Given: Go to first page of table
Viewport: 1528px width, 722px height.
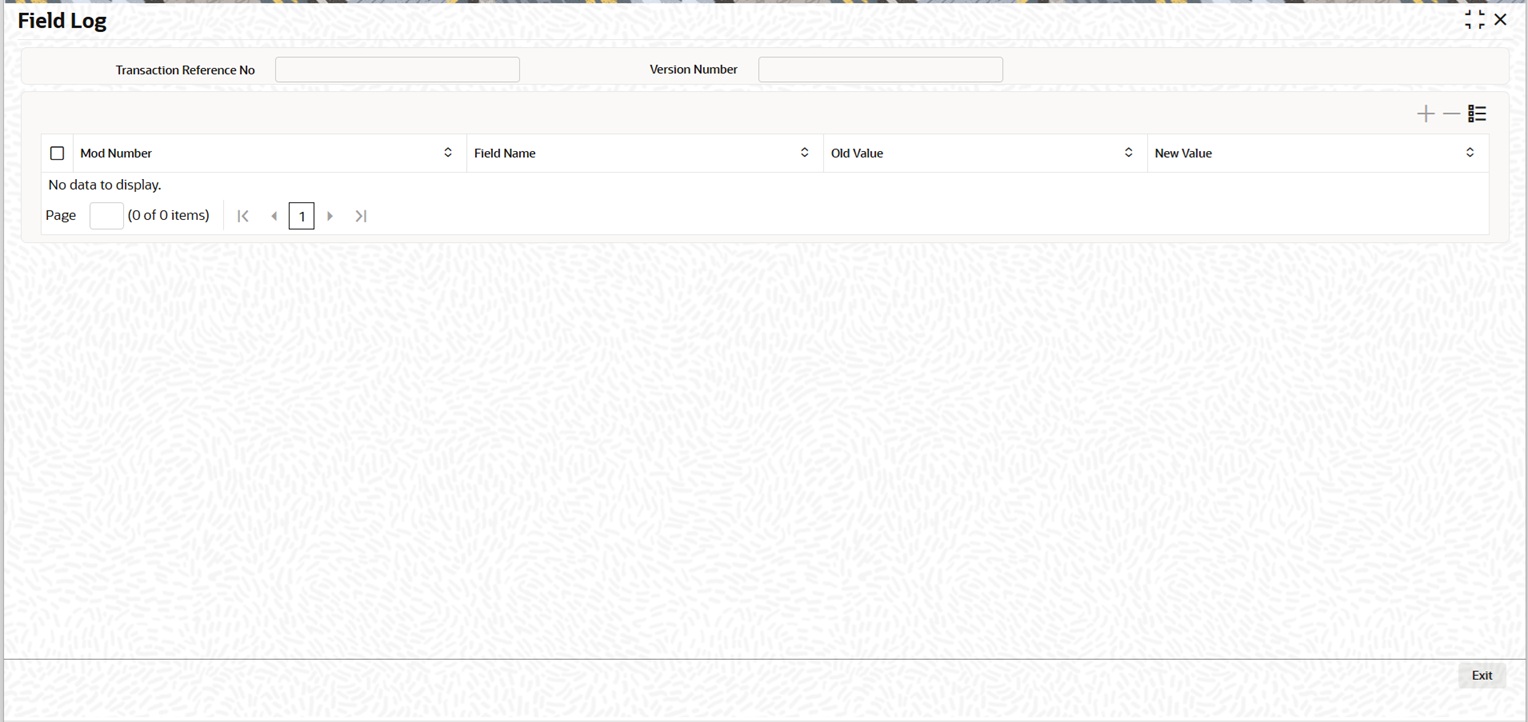Looking at the screenshot, I should 243,216.
